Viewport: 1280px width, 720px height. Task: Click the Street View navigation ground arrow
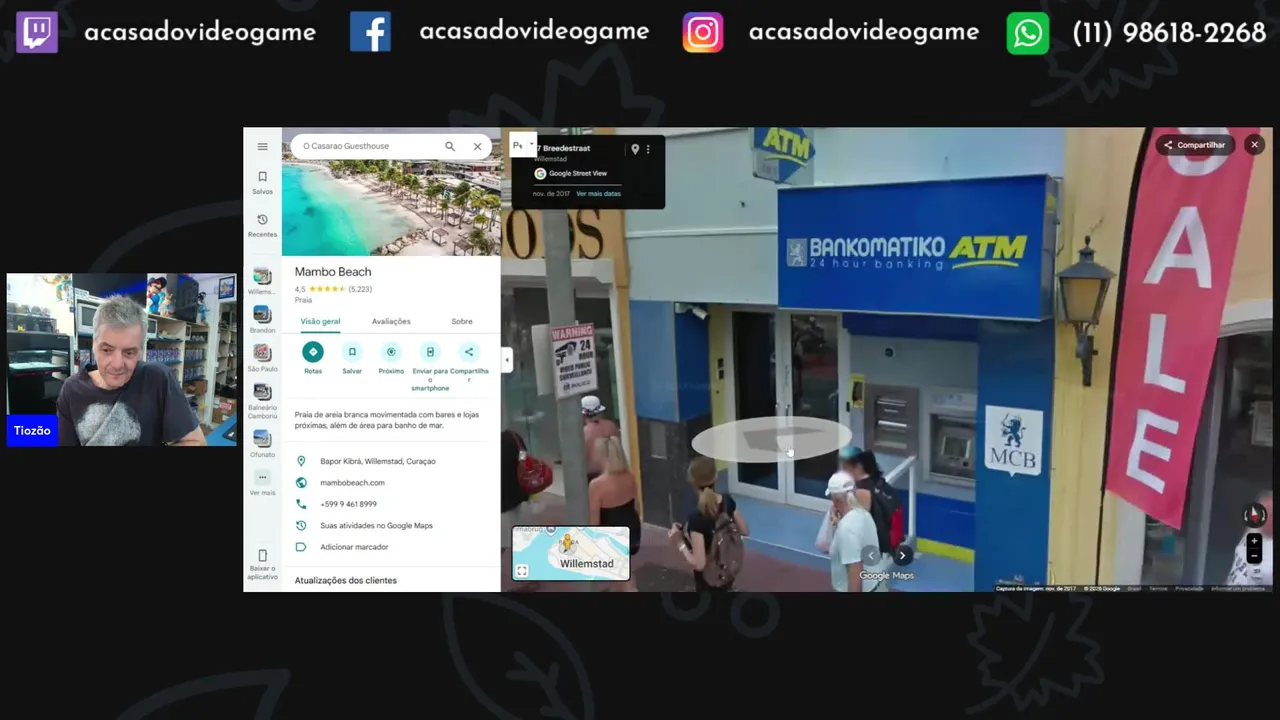click(772, 440)
